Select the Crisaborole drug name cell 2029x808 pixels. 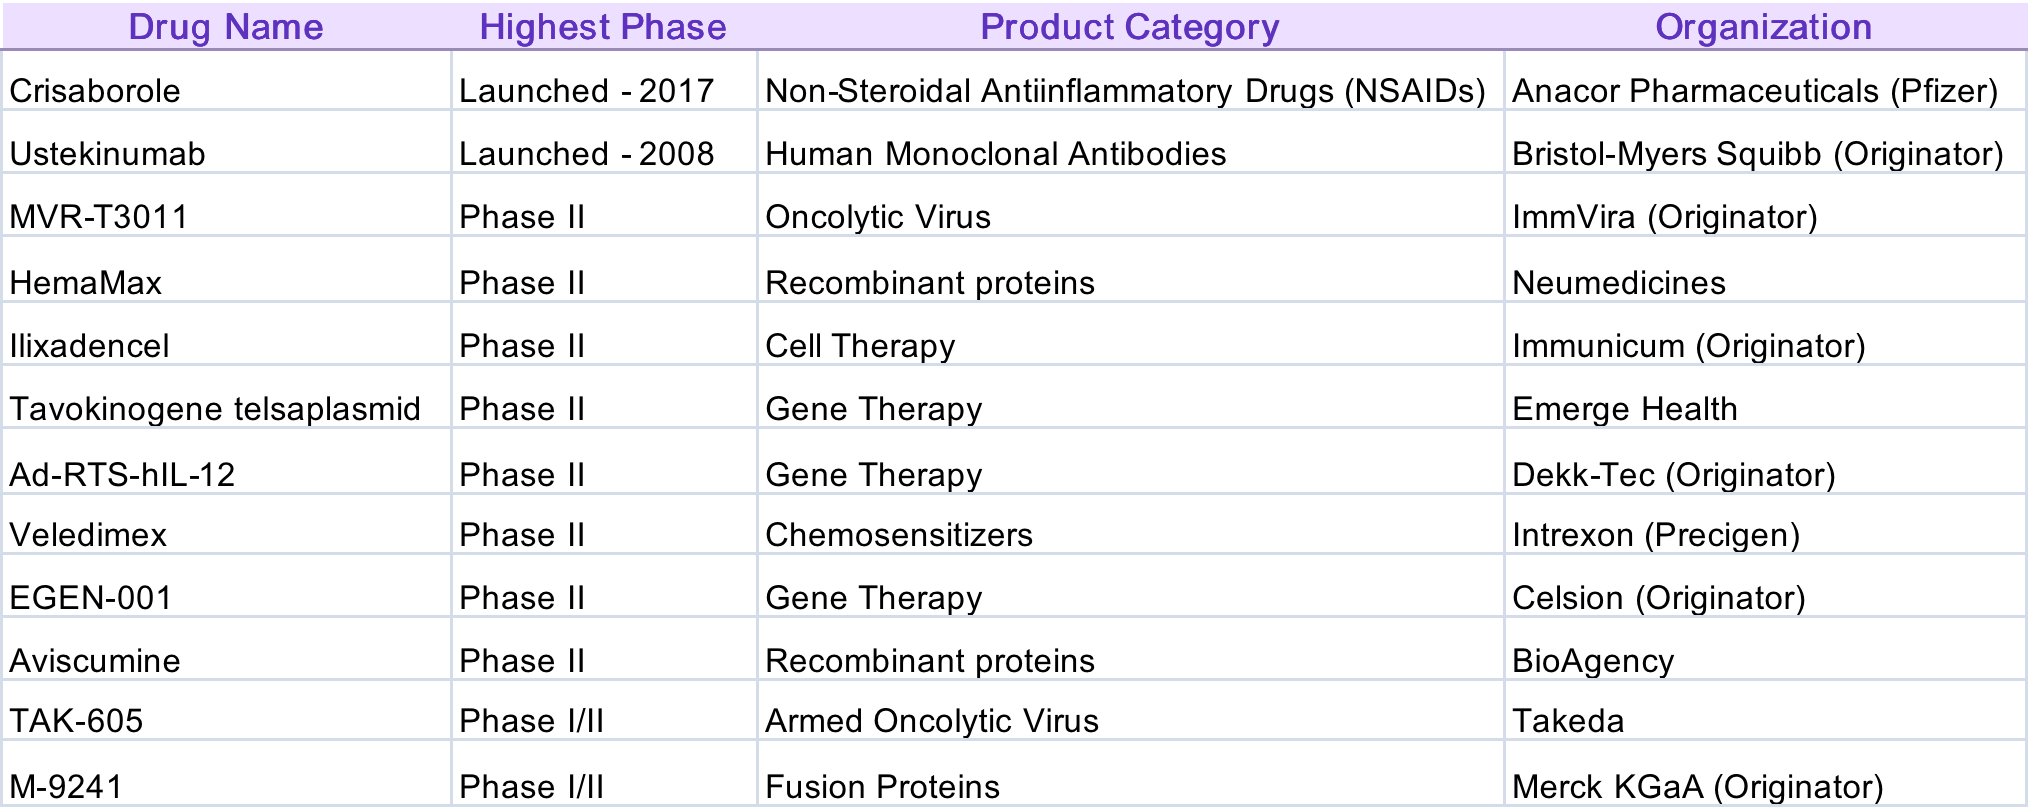point(95,91)
